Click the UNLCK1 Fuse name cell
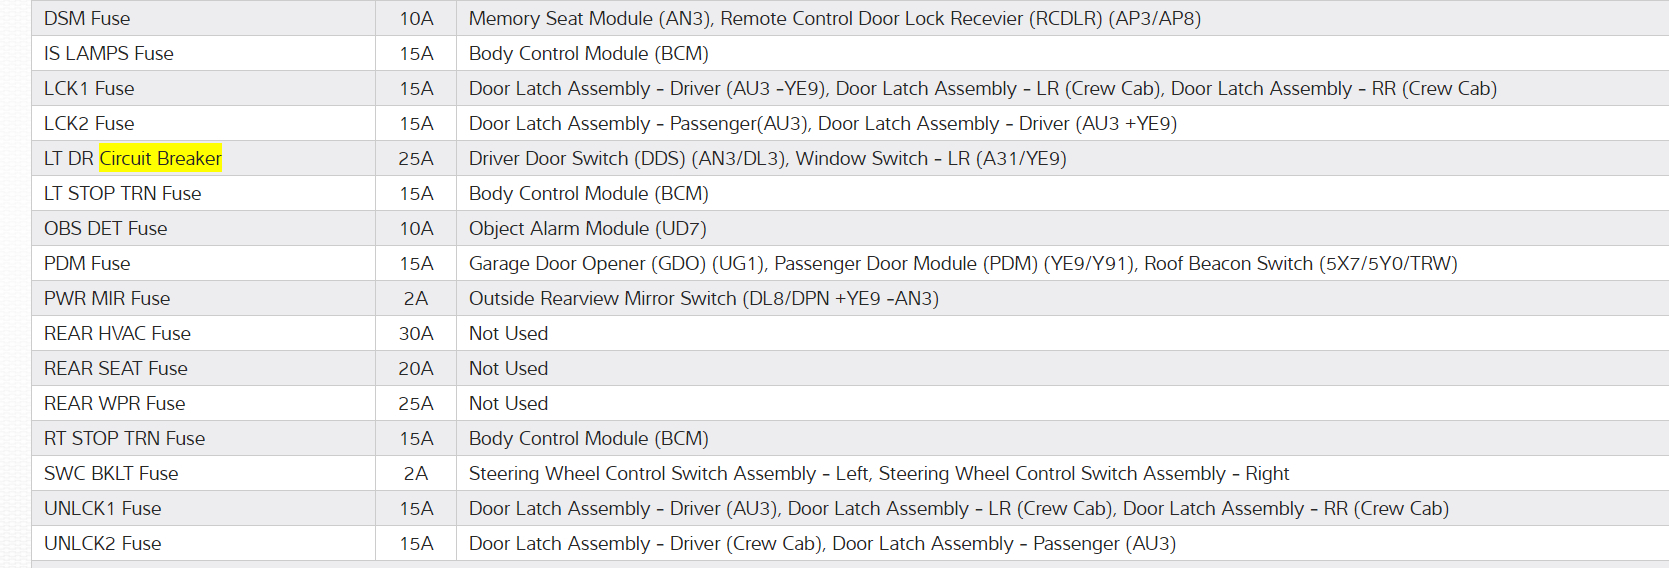Image resolution: width=1669 pixels, height=568 pixels. [x=102, y=508]
